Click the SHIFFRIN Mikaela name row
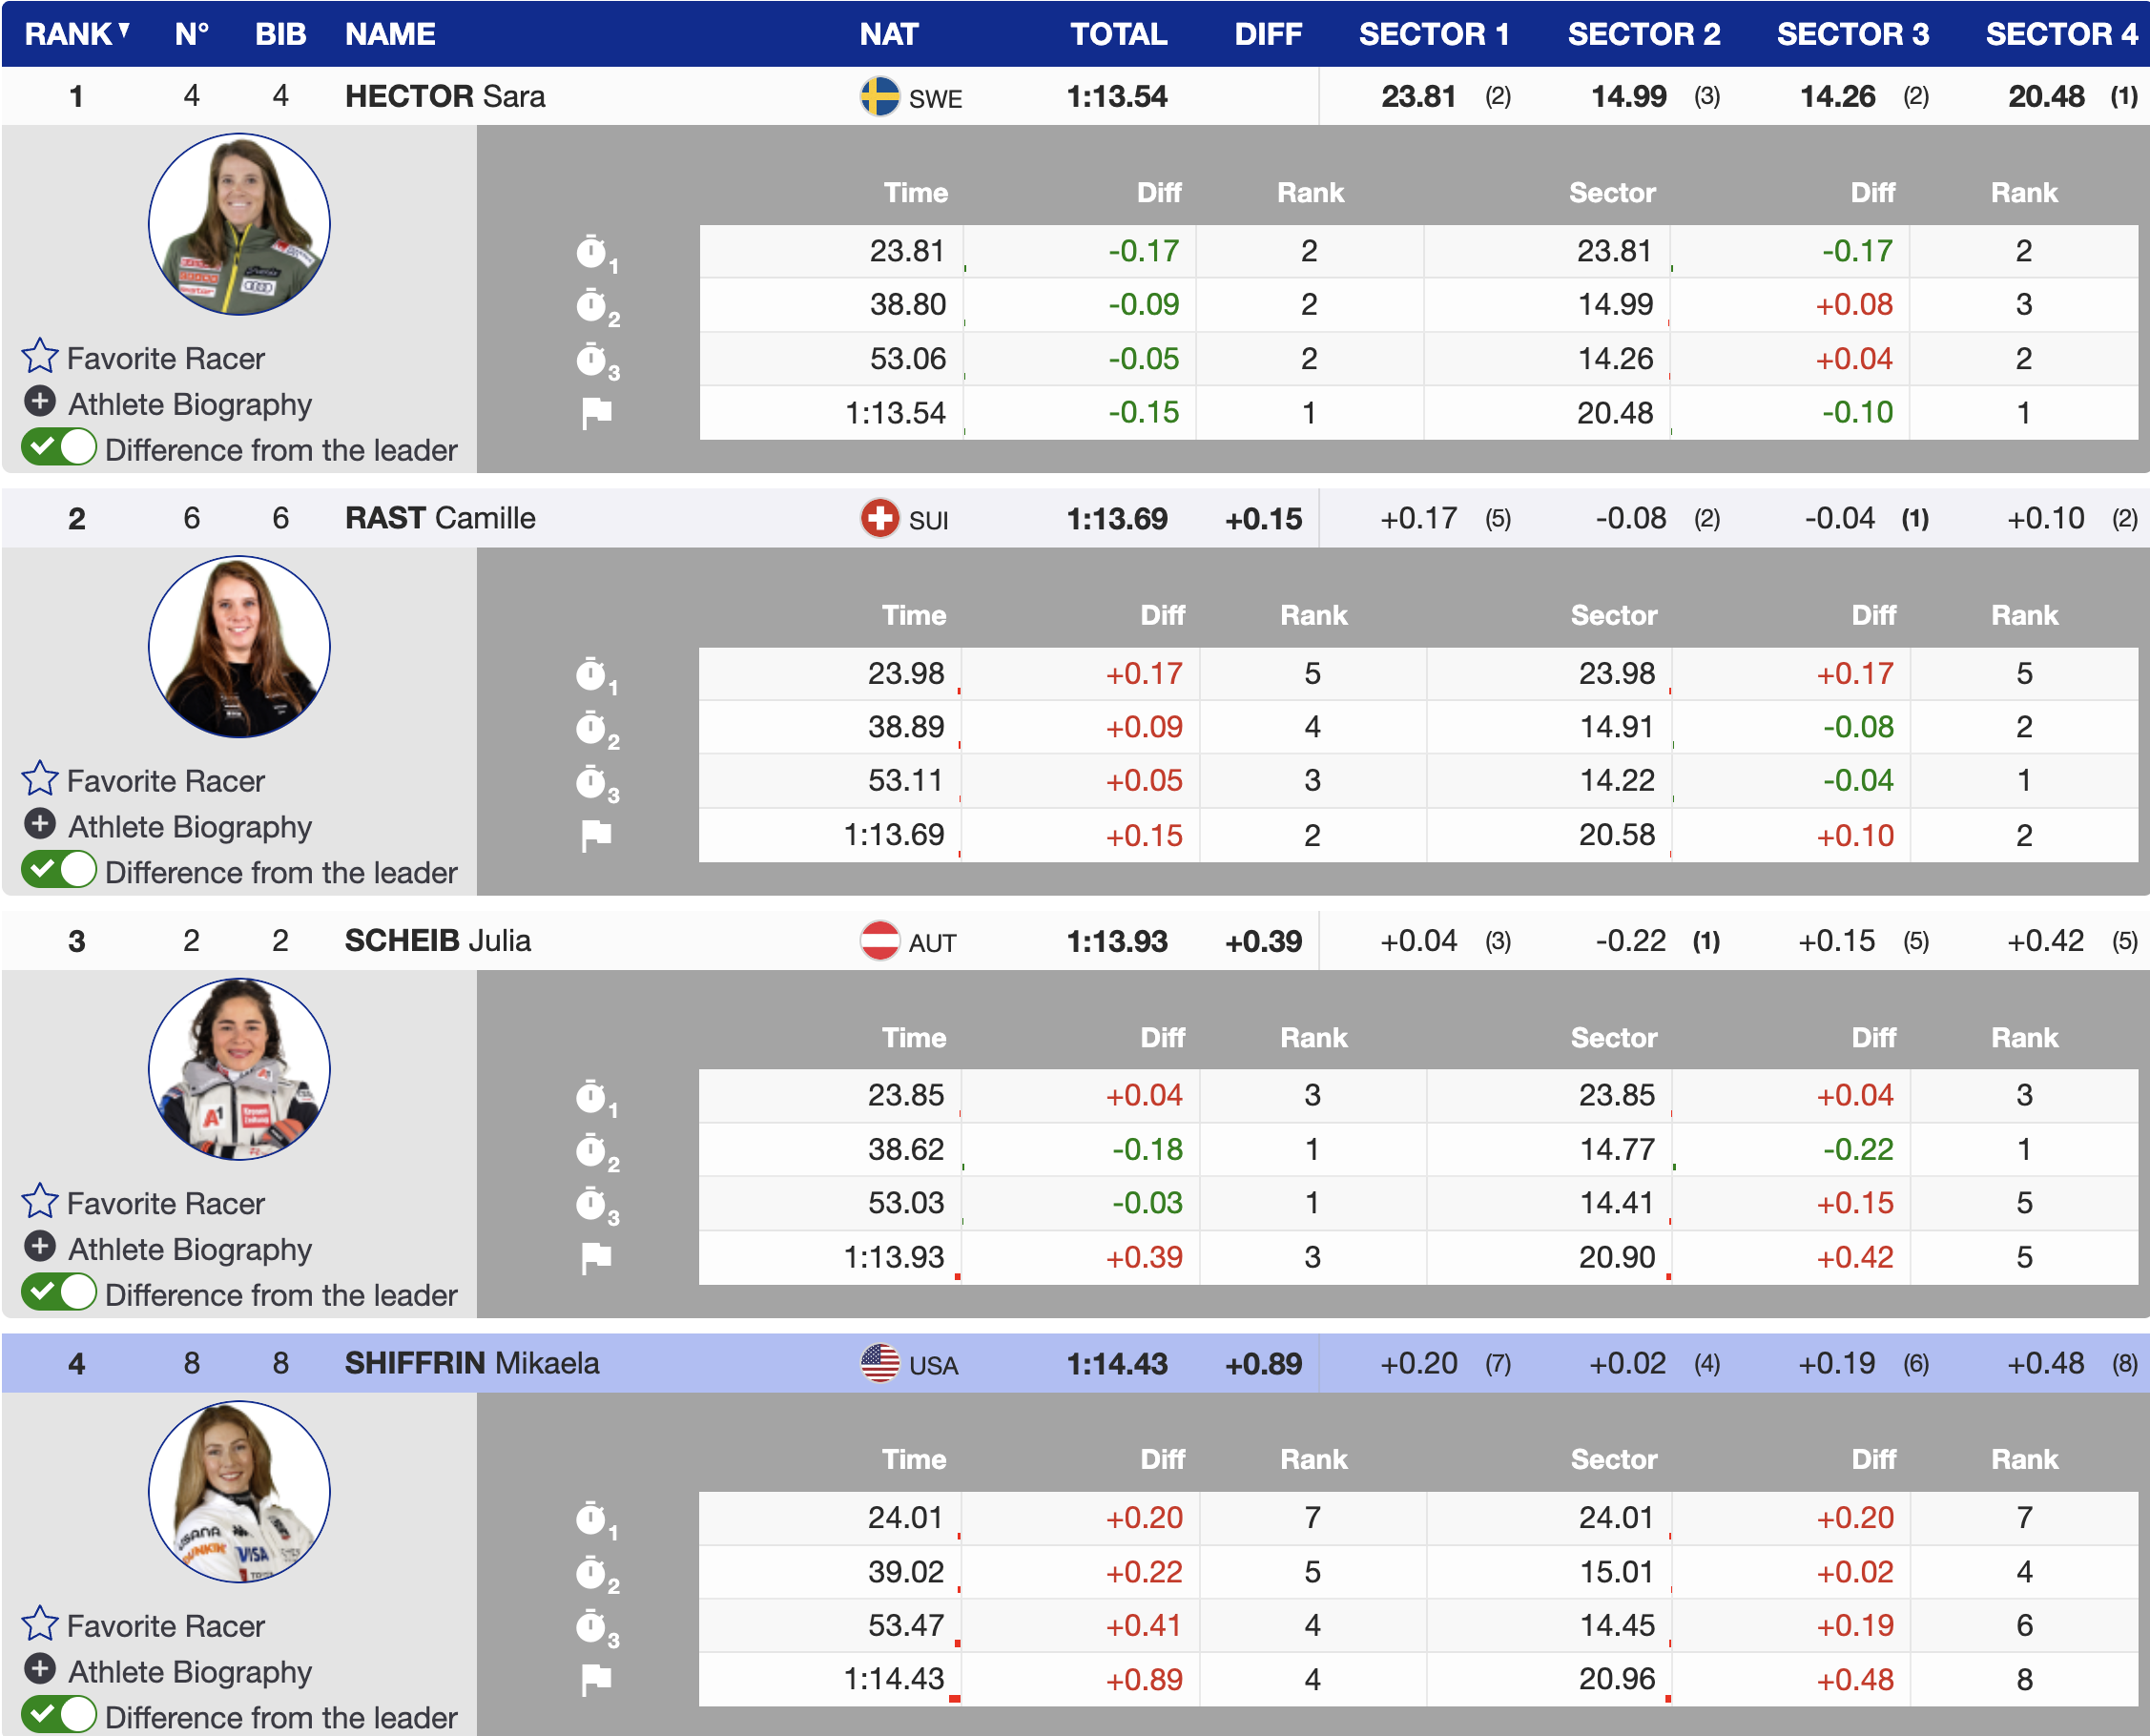This screenshot has width=2150, height=1736. click(x=471, y=1363)
